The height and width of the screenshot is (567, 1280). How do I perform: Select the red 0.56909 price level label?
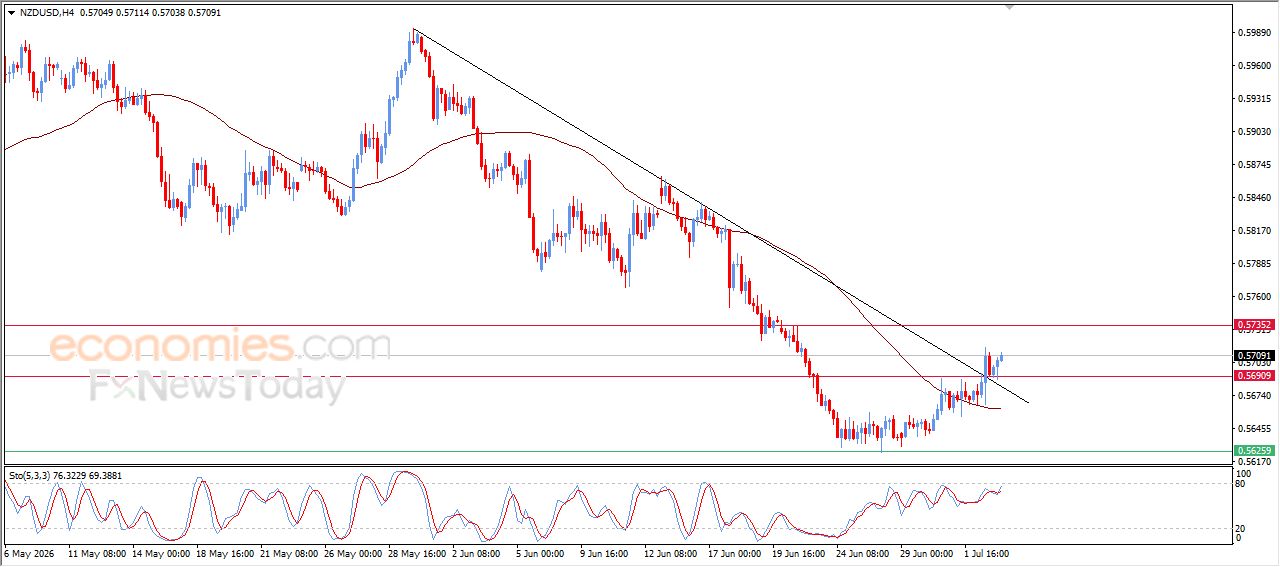coord(1254,376)
